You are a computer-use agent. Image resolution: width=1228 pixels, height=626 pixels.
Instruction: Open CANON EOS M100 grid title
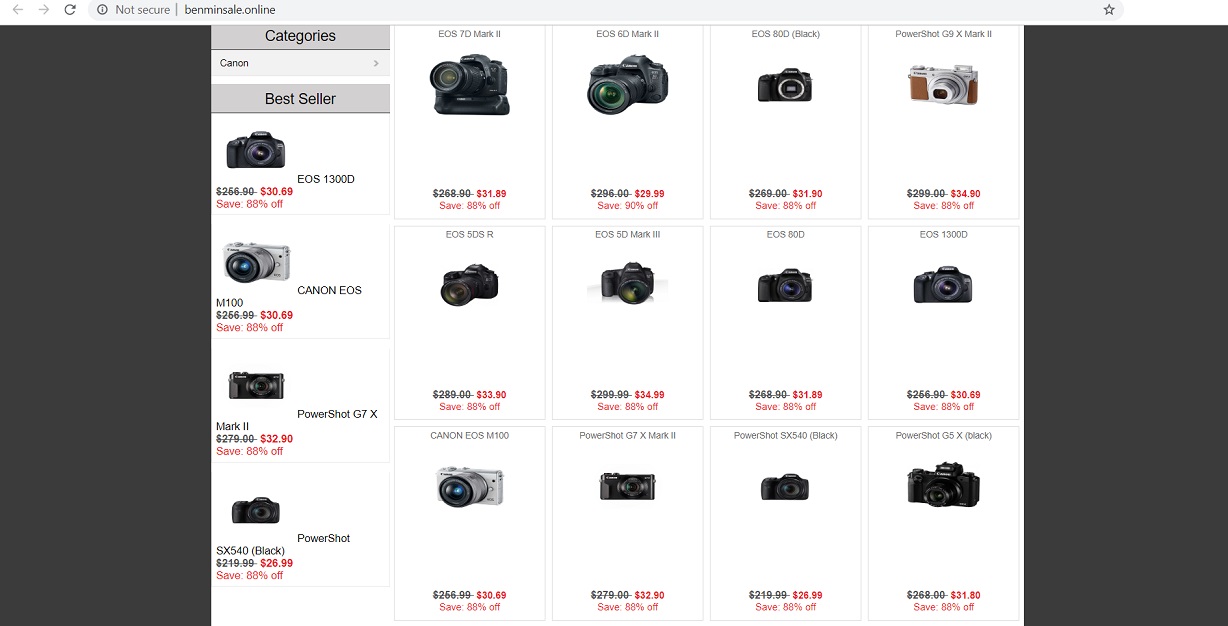tap(470, 436)
